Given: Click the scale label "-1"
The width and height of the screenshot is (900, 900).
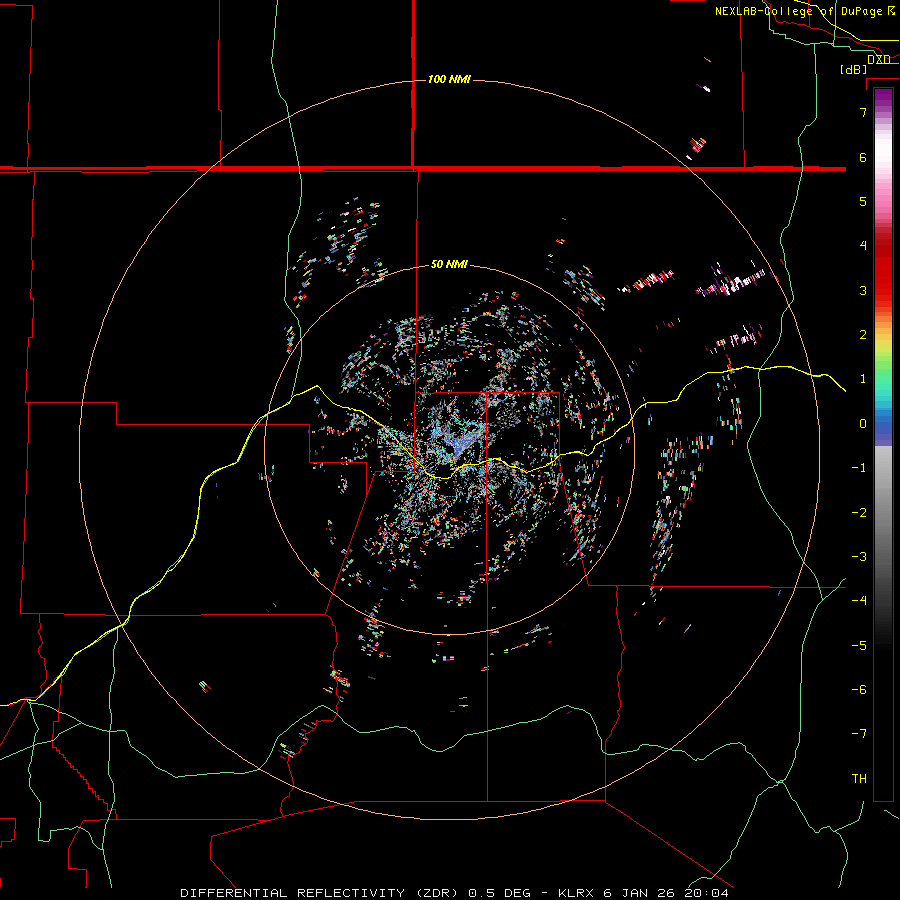Looking at the screenshot, I should coord(859,468).
